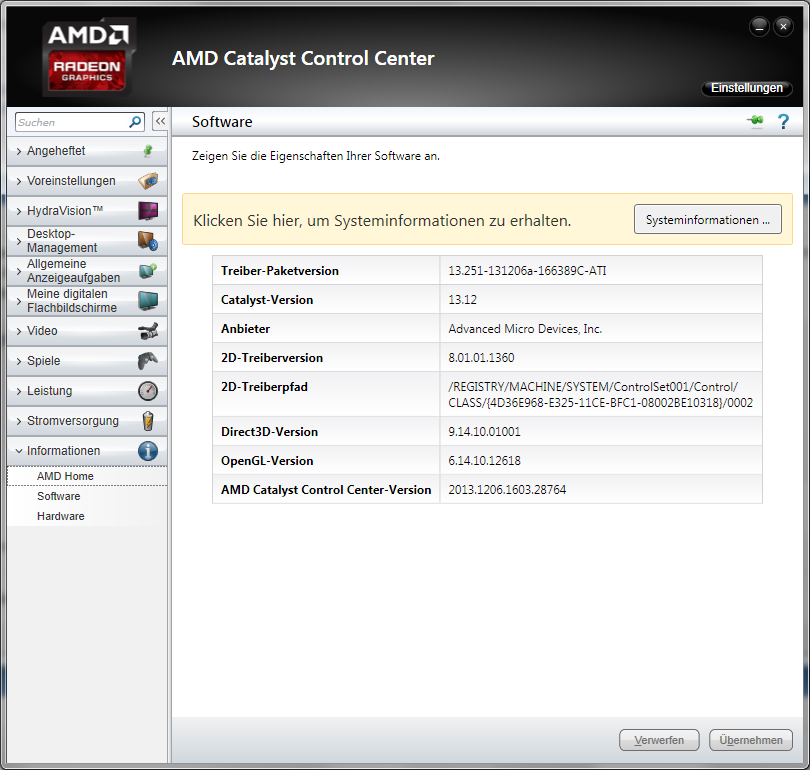
Task: Click the Control Center version 2013.1206.1603.28764
Action: [x=507, y=490]
